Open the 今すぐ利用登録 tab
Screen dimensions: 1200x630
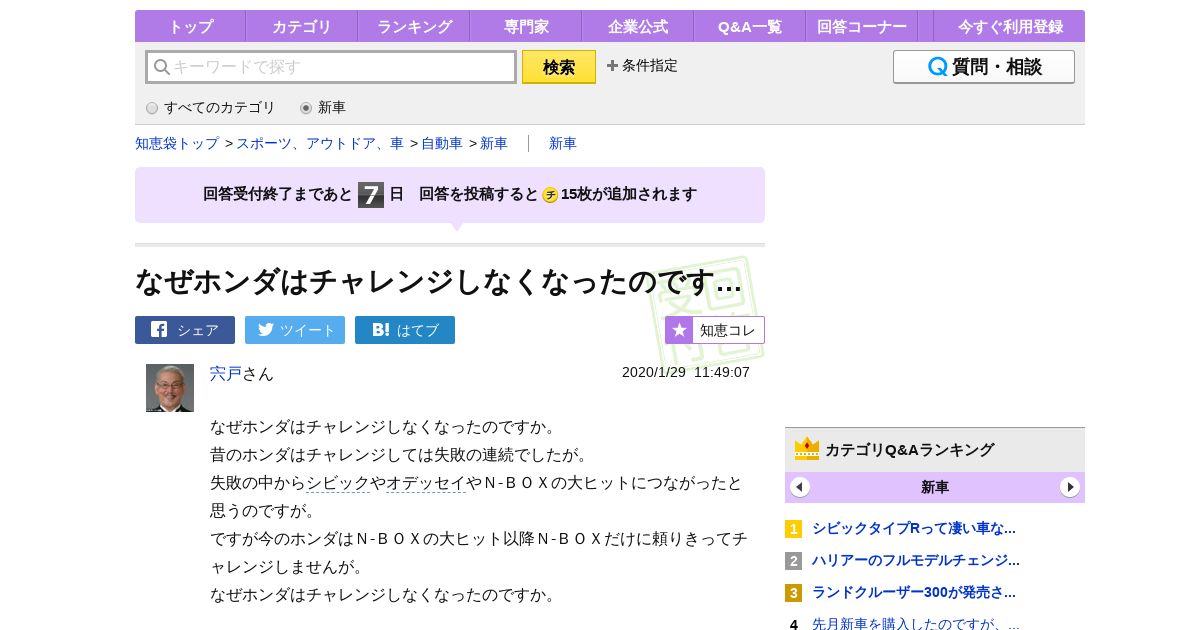pyautogui.click(x=1009, y=26)
